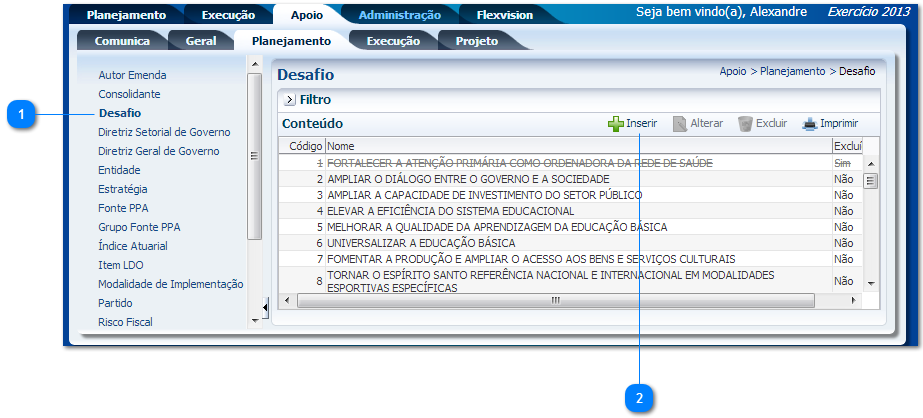Expand the Filtro section
The width and height of the screenshot is (923, 418).
[x=289, y=100]
